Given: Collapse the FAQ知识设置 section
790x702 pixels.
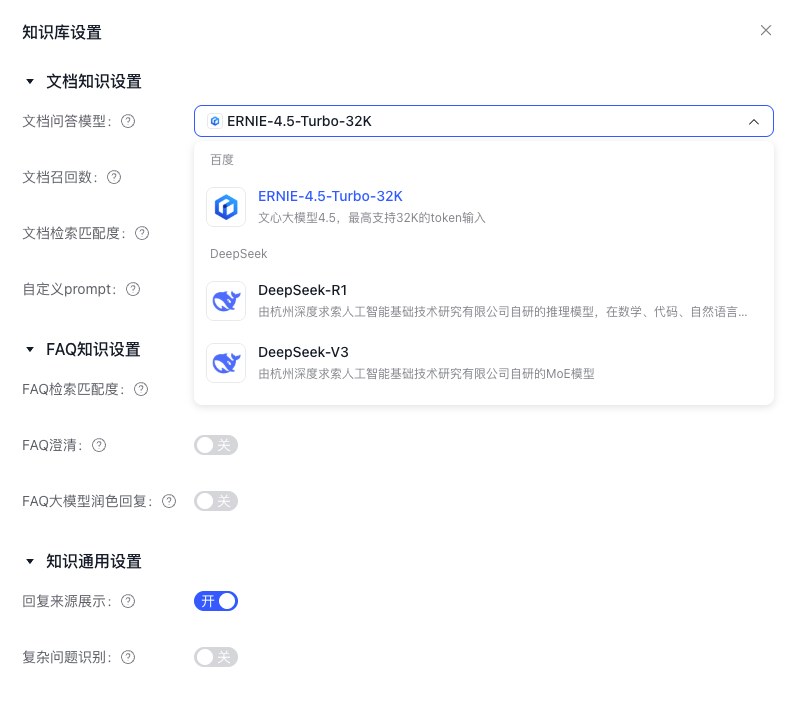Looking at the screenshot, I should (30, 349).
